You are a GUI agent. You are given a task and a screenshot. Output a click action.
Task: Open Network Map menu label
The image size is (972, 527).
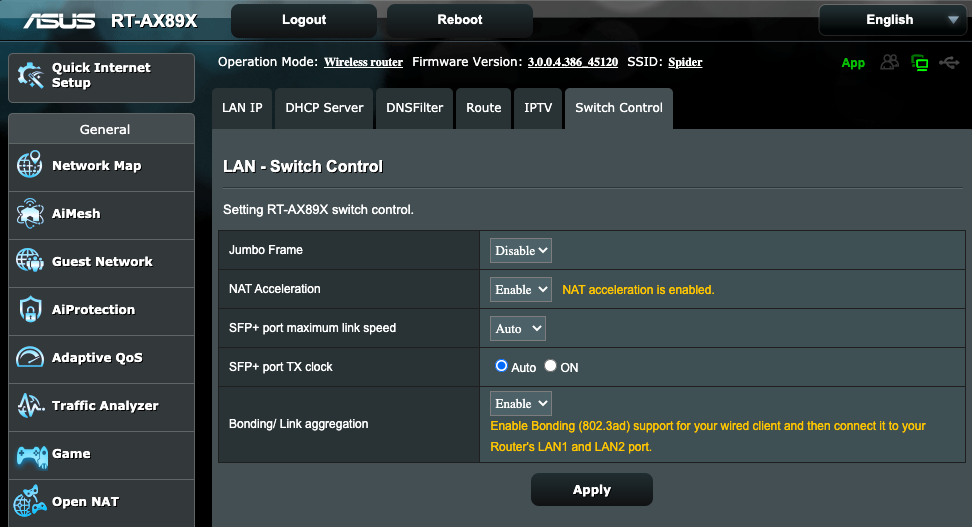click(x=97, y=166)
